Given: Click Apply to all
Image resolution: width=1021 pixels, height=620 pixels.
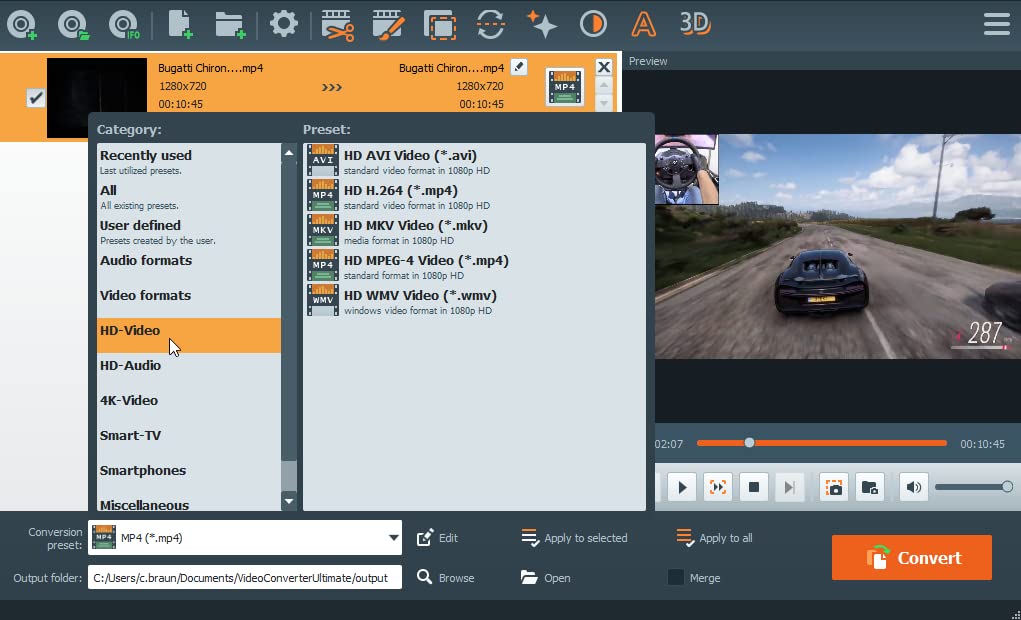Looking at the screenshot, I should pyautogui.click(x=714, y=538).
